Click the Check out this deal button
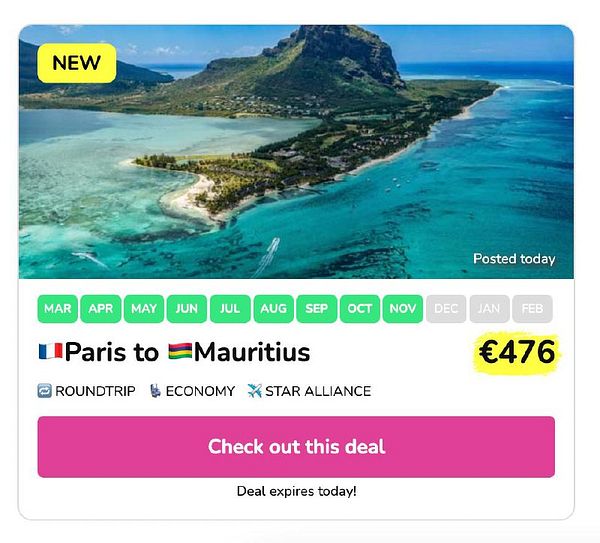 [x=296, y=447]
